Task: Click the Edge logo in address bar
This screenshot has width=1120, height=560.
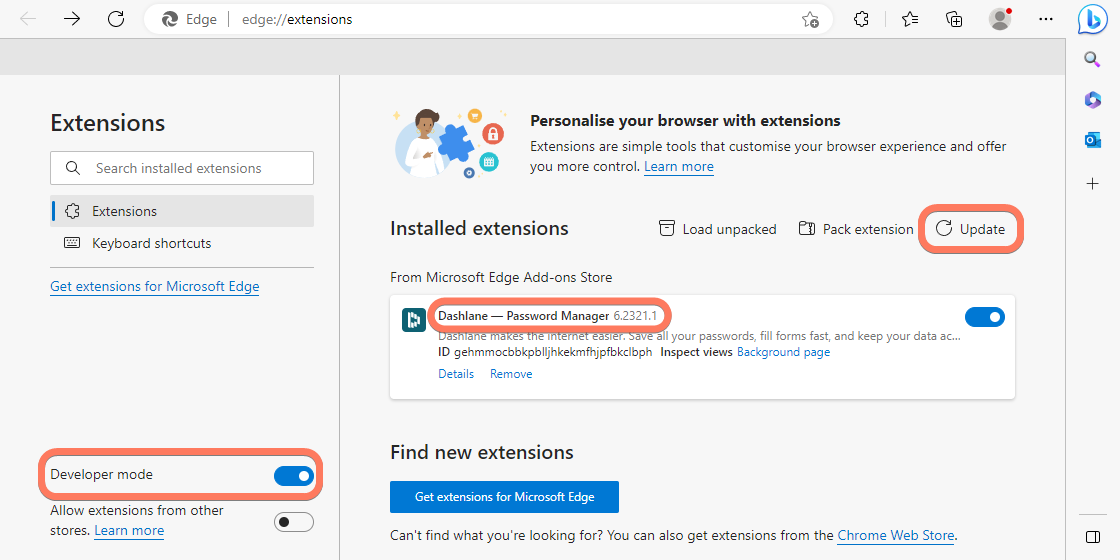Action: coord(170,19)
